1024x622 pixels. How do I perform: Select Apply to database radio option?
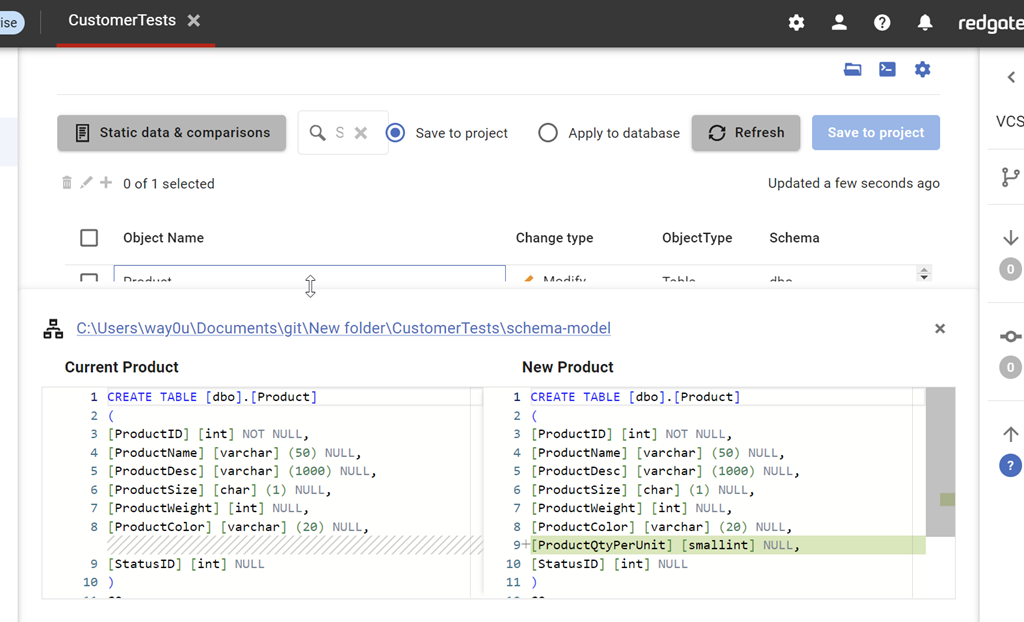click(x=548, y=133)
